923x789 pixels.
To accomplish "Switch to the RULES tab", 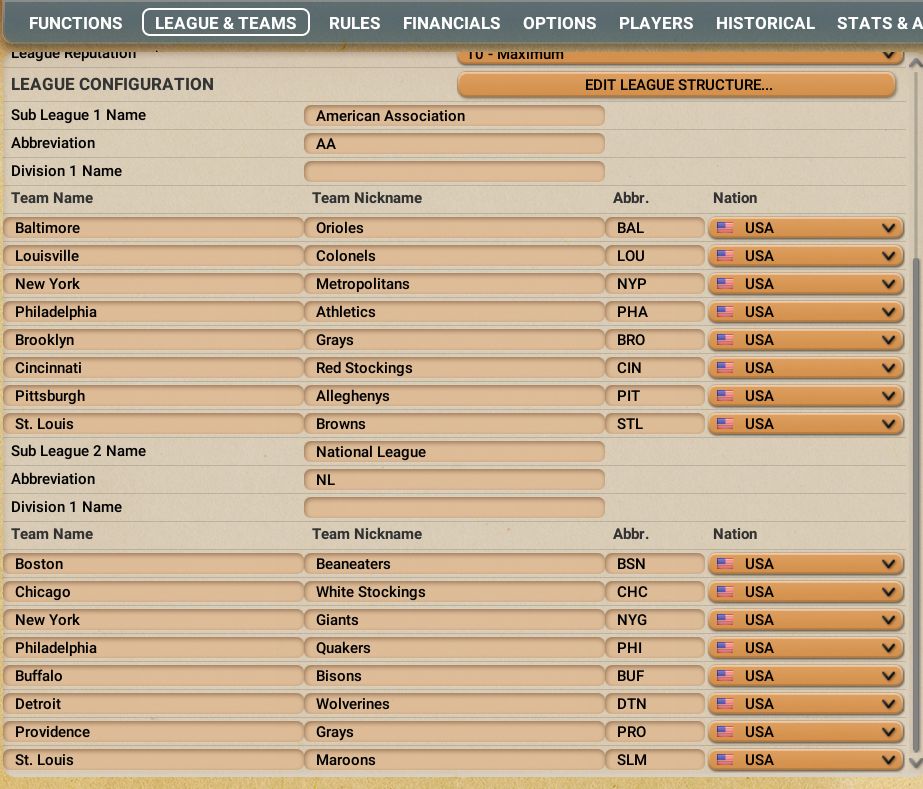I will [354, 23].
